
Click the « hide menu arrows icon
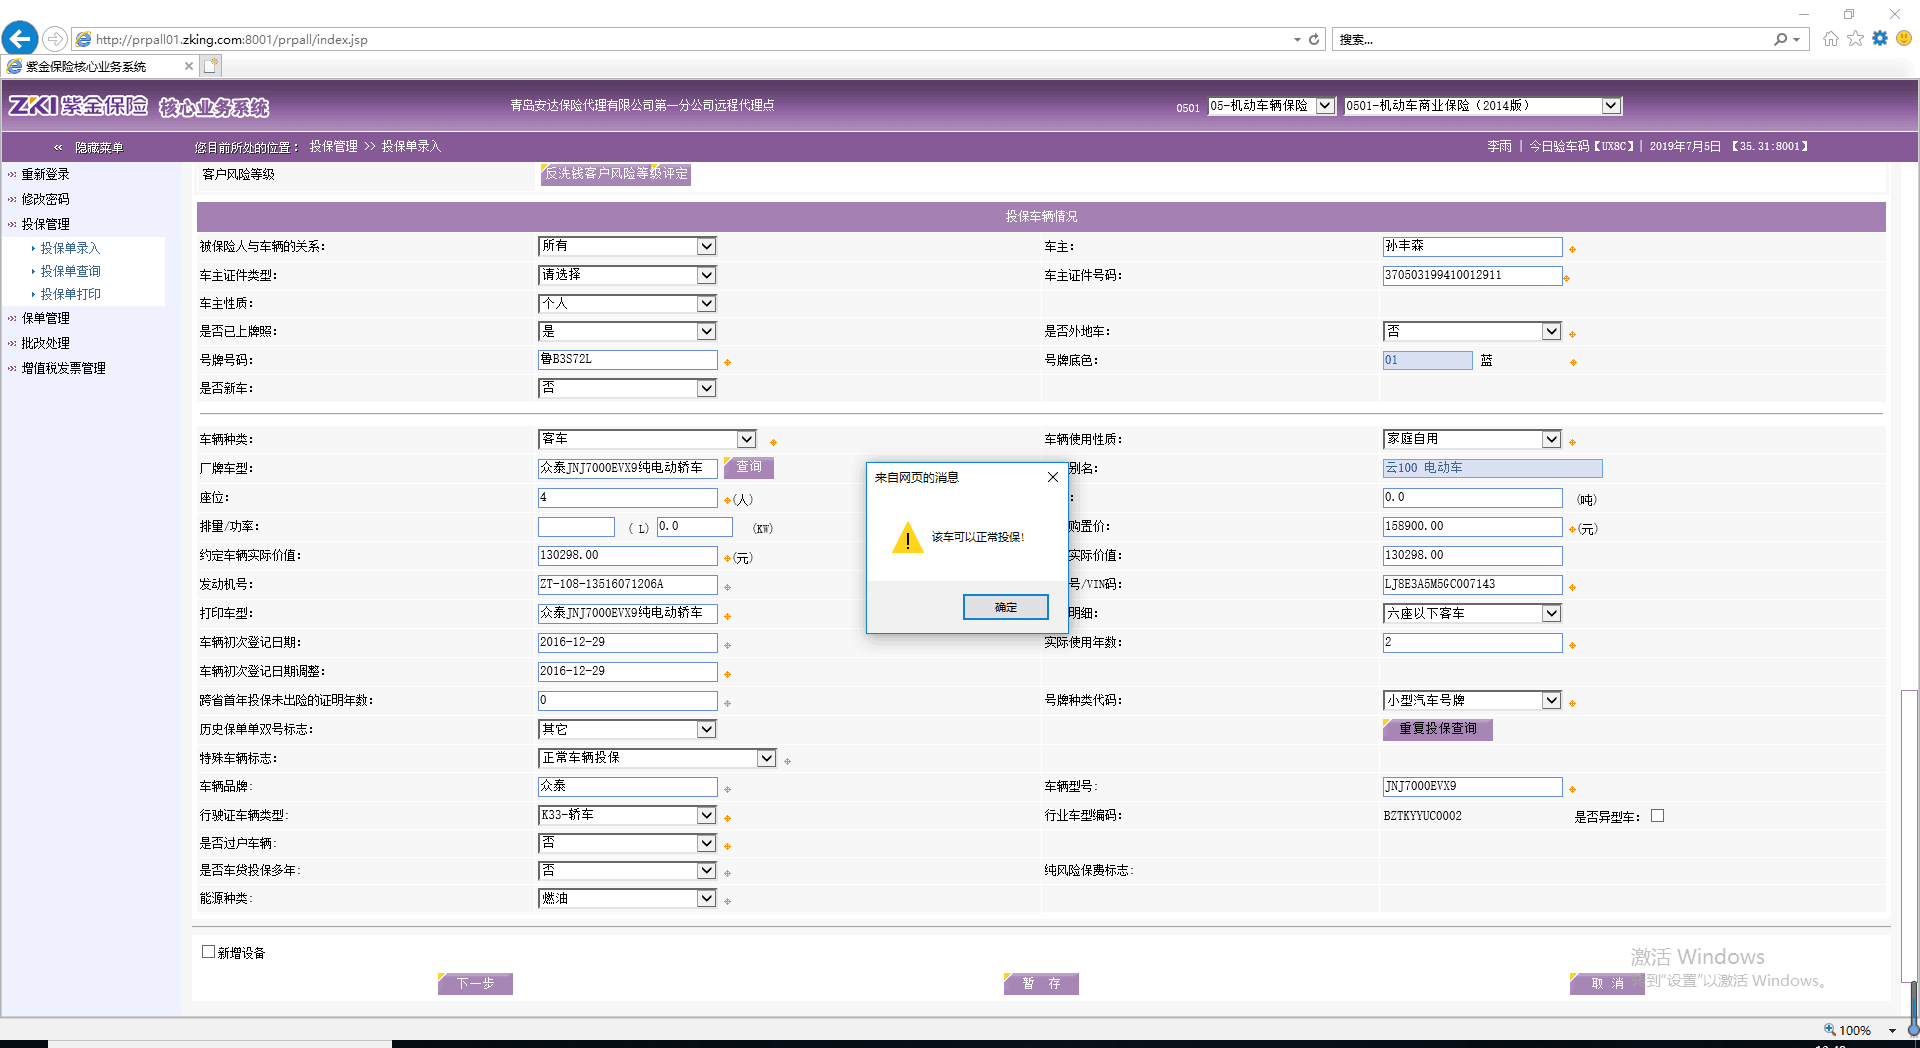58,147
